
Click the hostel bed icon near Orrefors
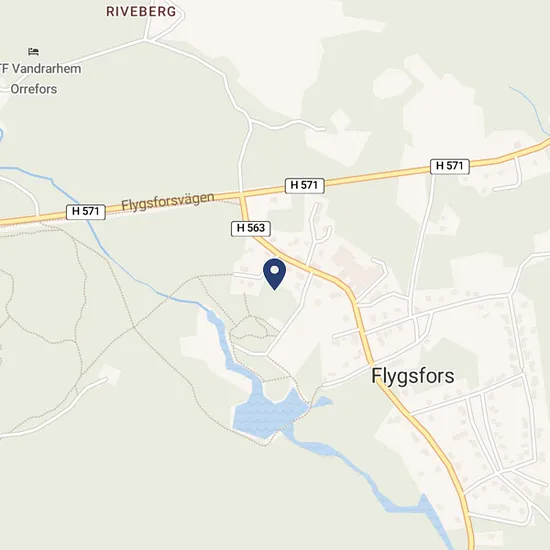point(33,52)
